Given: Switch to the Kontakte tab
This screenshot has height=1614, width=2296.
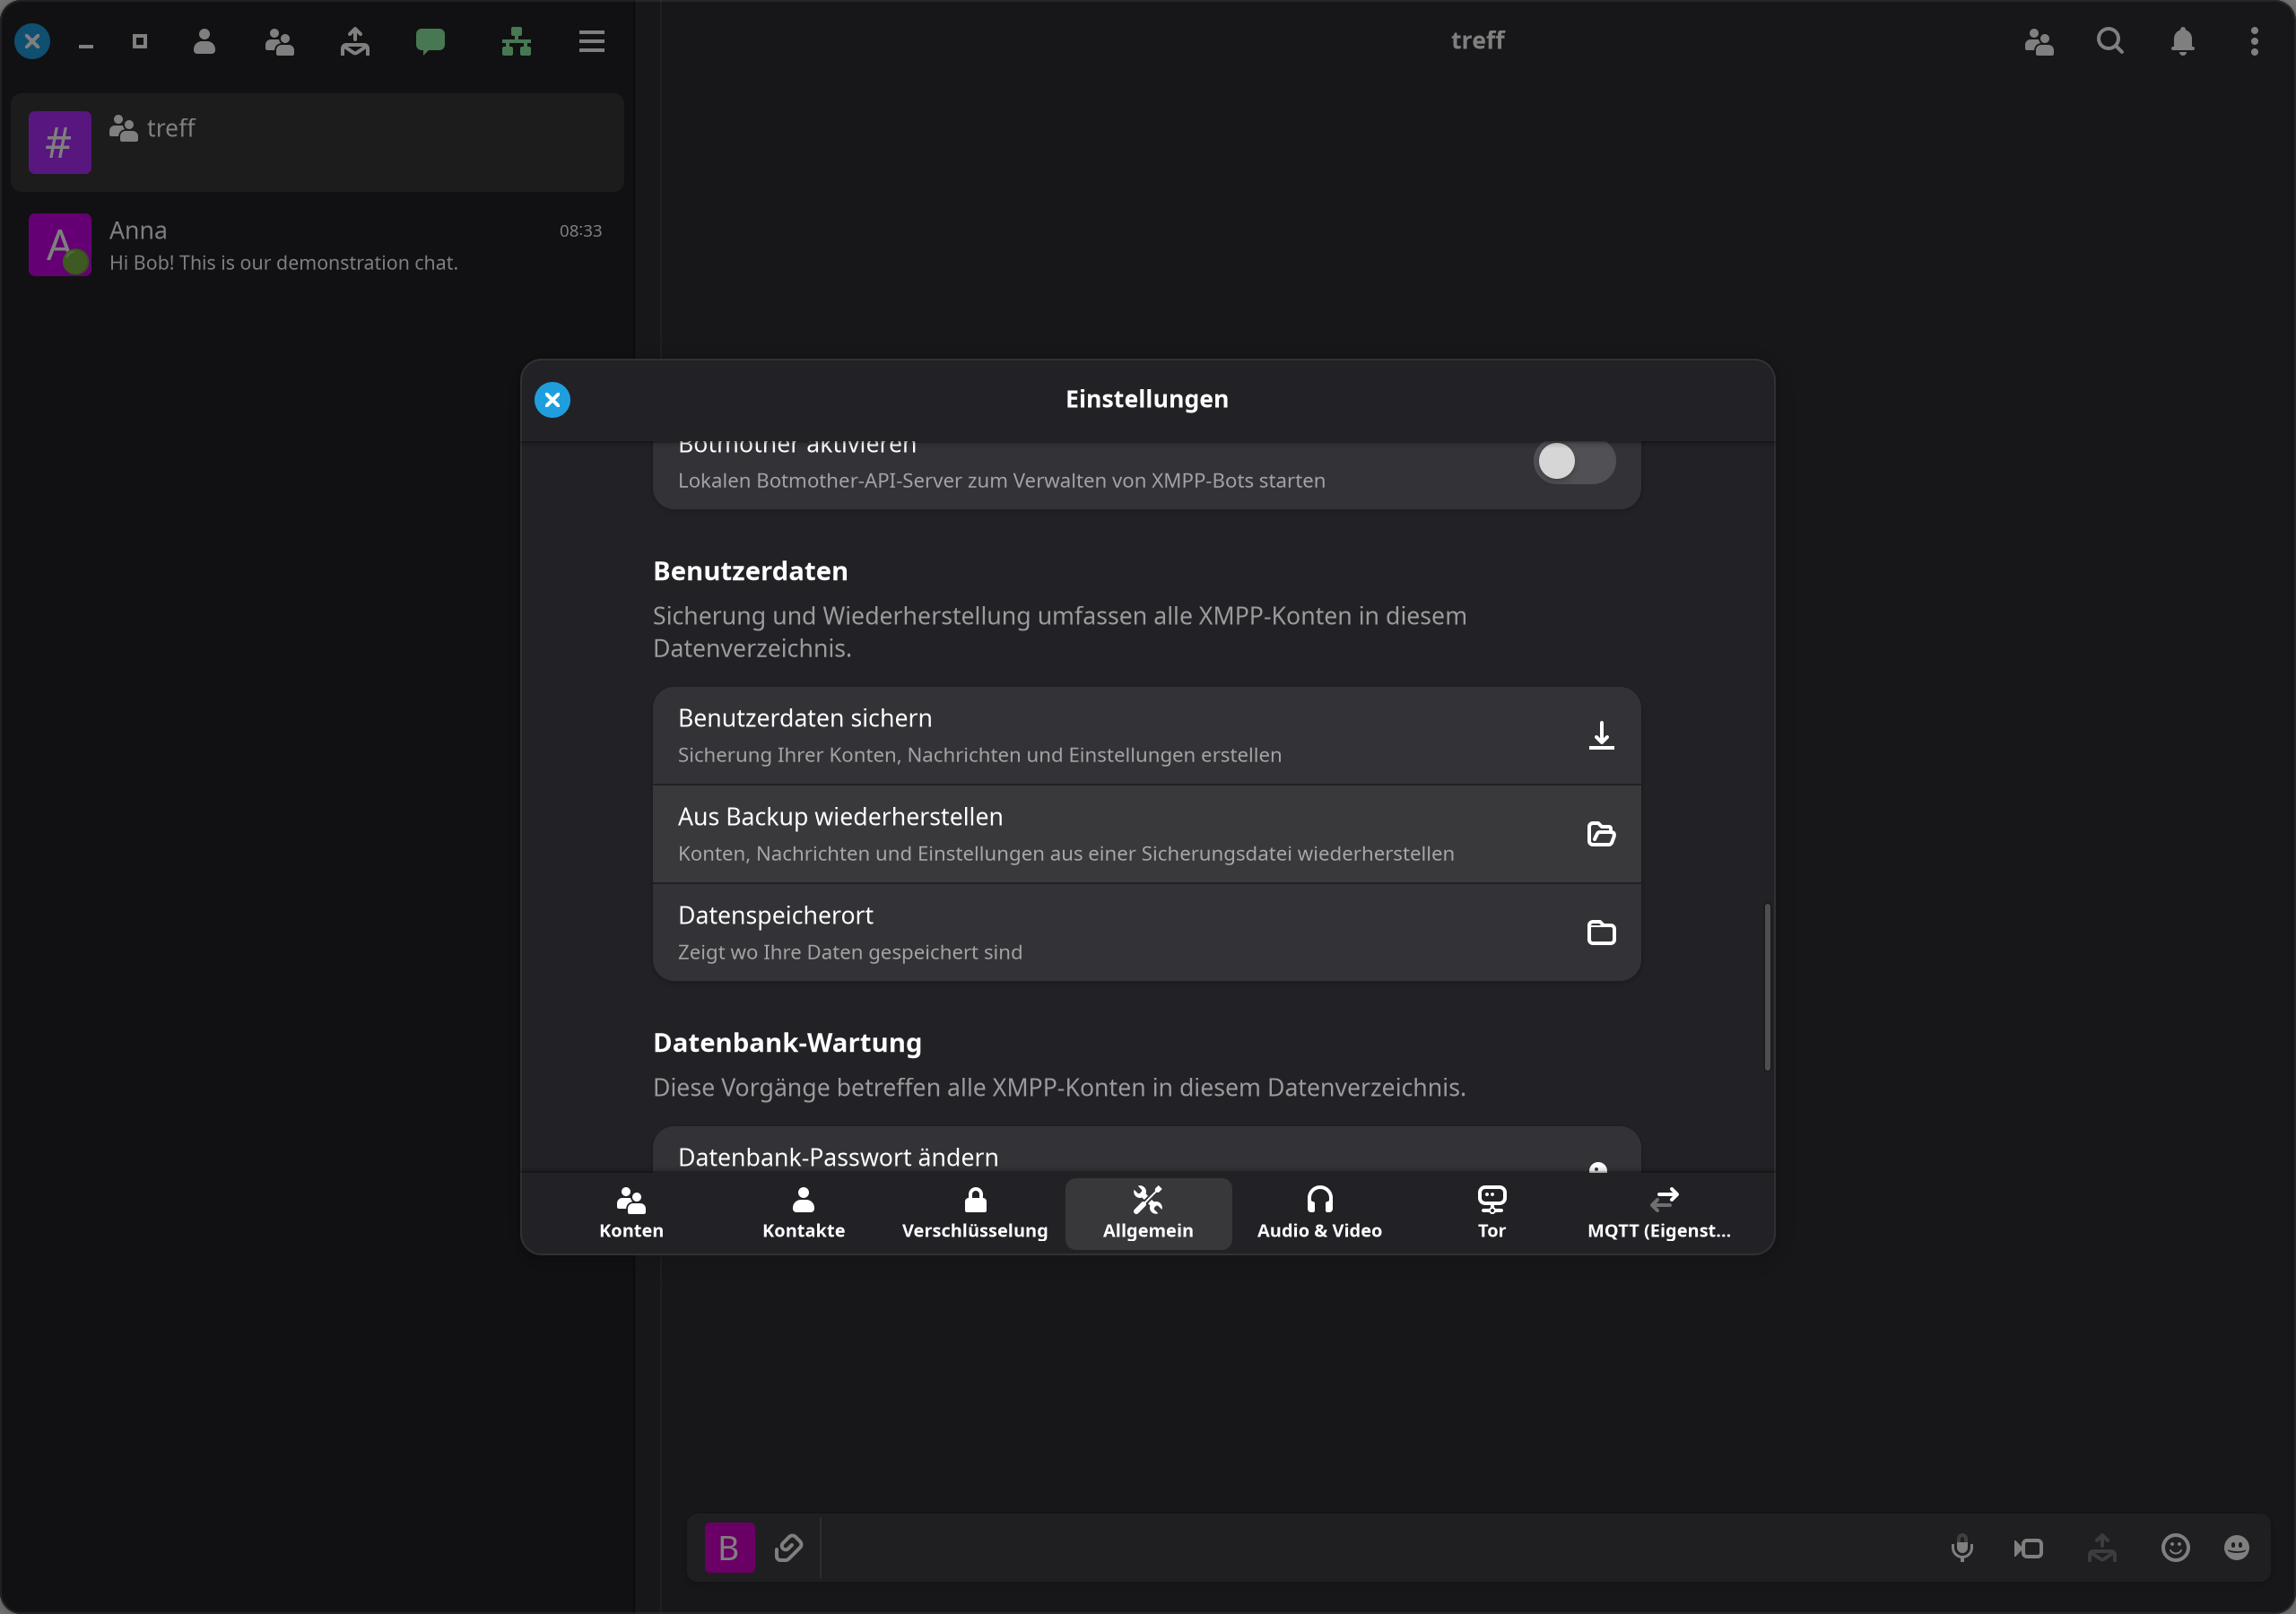Looking at the screenshot, I should [x=803, y=1213].
